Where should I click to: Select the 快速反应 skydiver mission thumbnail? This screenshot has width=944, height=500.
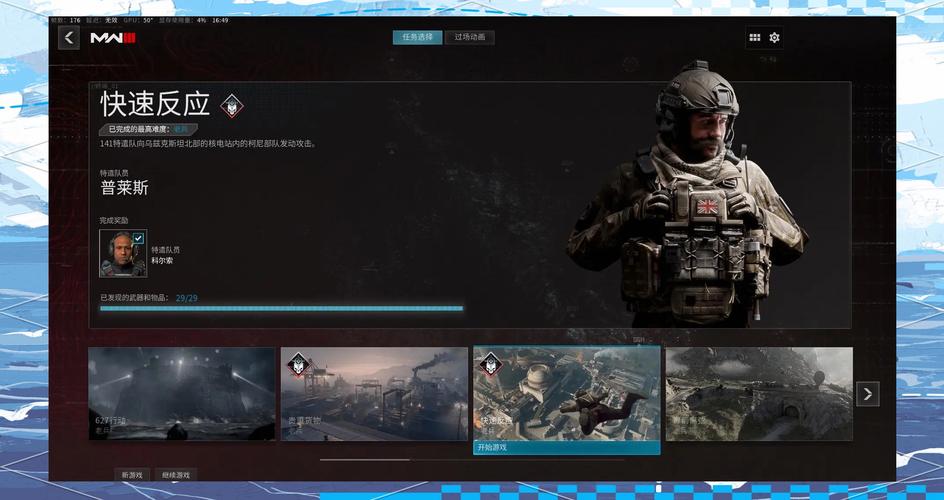(x=567, y=394)
